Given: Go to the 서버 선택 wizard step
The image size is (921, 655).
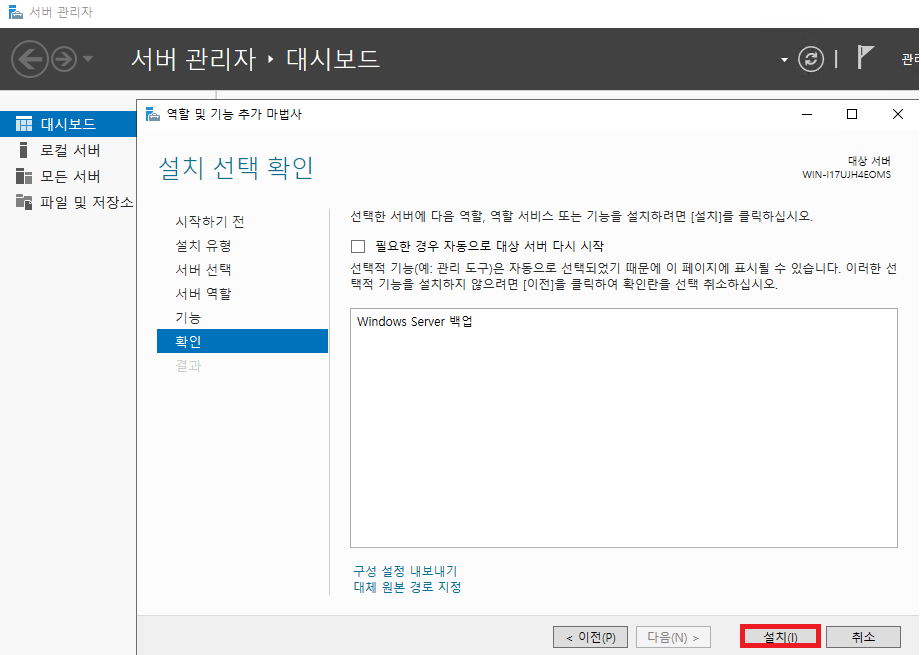Looking at the screenshot, I should (x=203, y=270).
